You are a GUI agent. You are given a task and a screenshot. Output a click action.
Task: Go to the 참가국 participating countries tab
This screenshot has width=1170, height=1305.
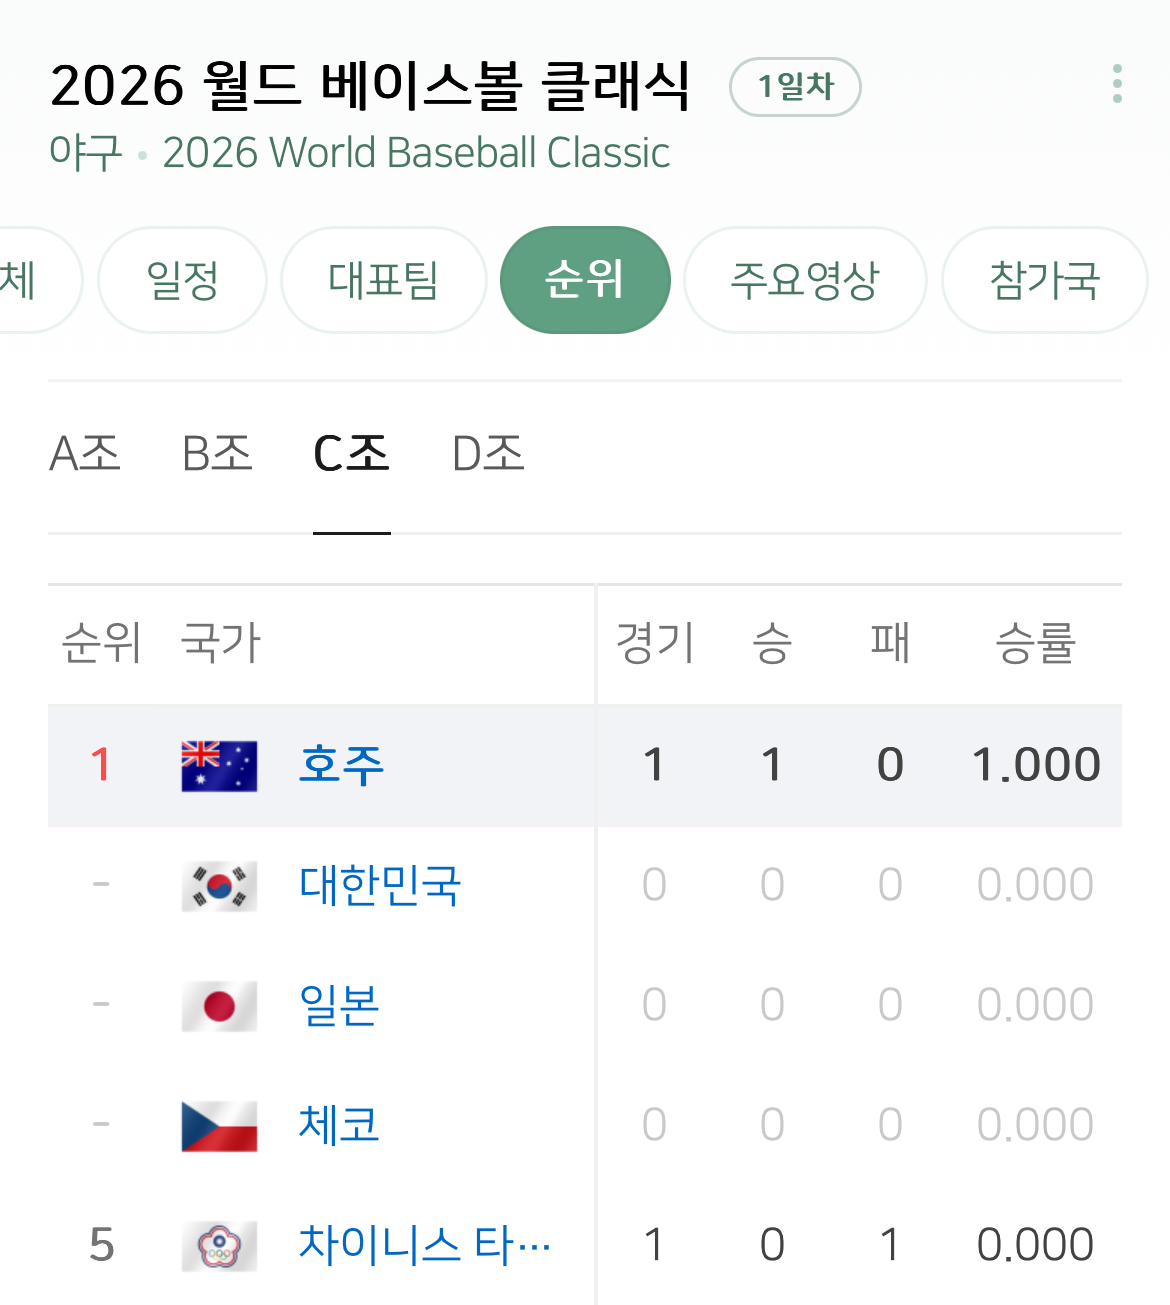1044,280
